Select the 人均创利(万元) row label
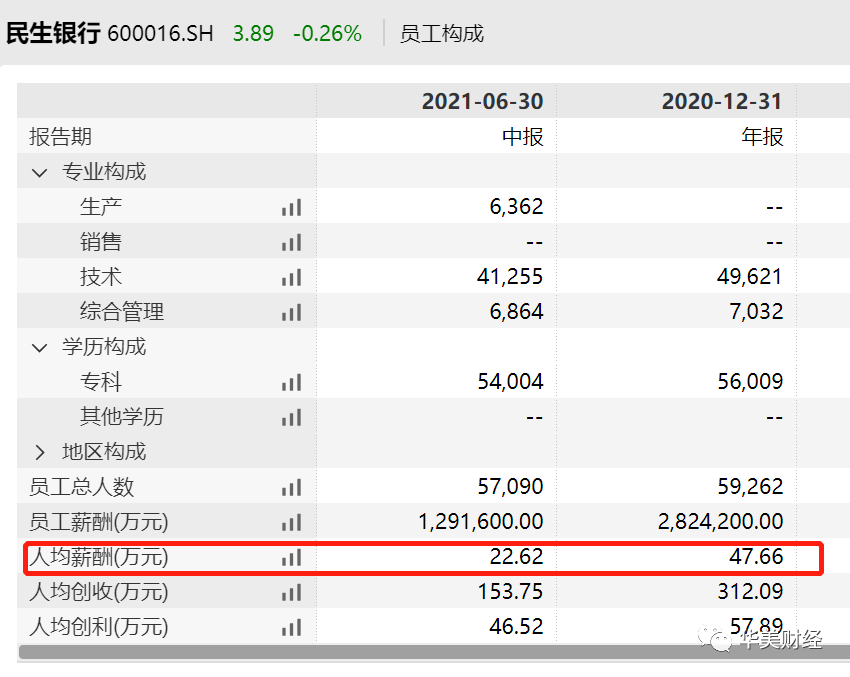The image size is (850, 677). click(x=99, y=627)
